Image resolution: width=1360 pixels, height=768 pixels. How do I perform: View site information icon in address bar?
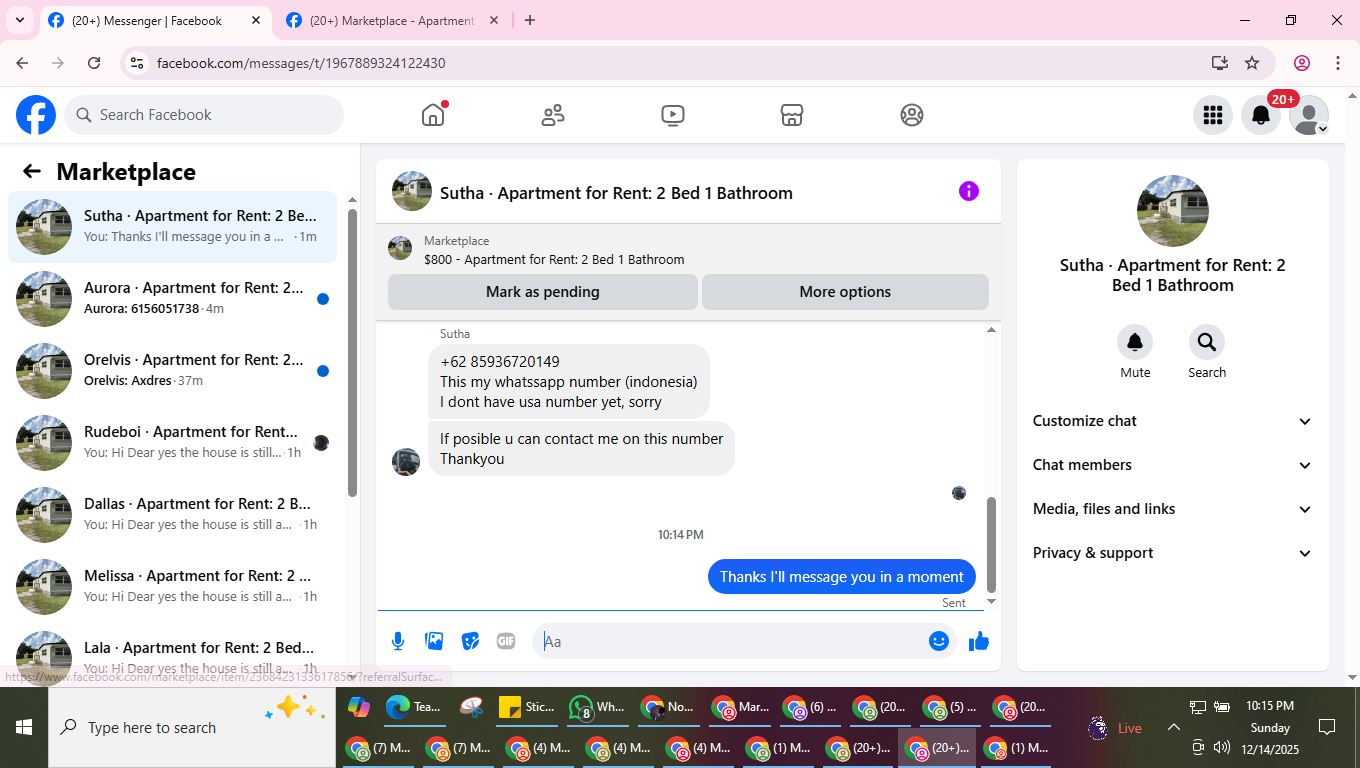pos(138,63)
